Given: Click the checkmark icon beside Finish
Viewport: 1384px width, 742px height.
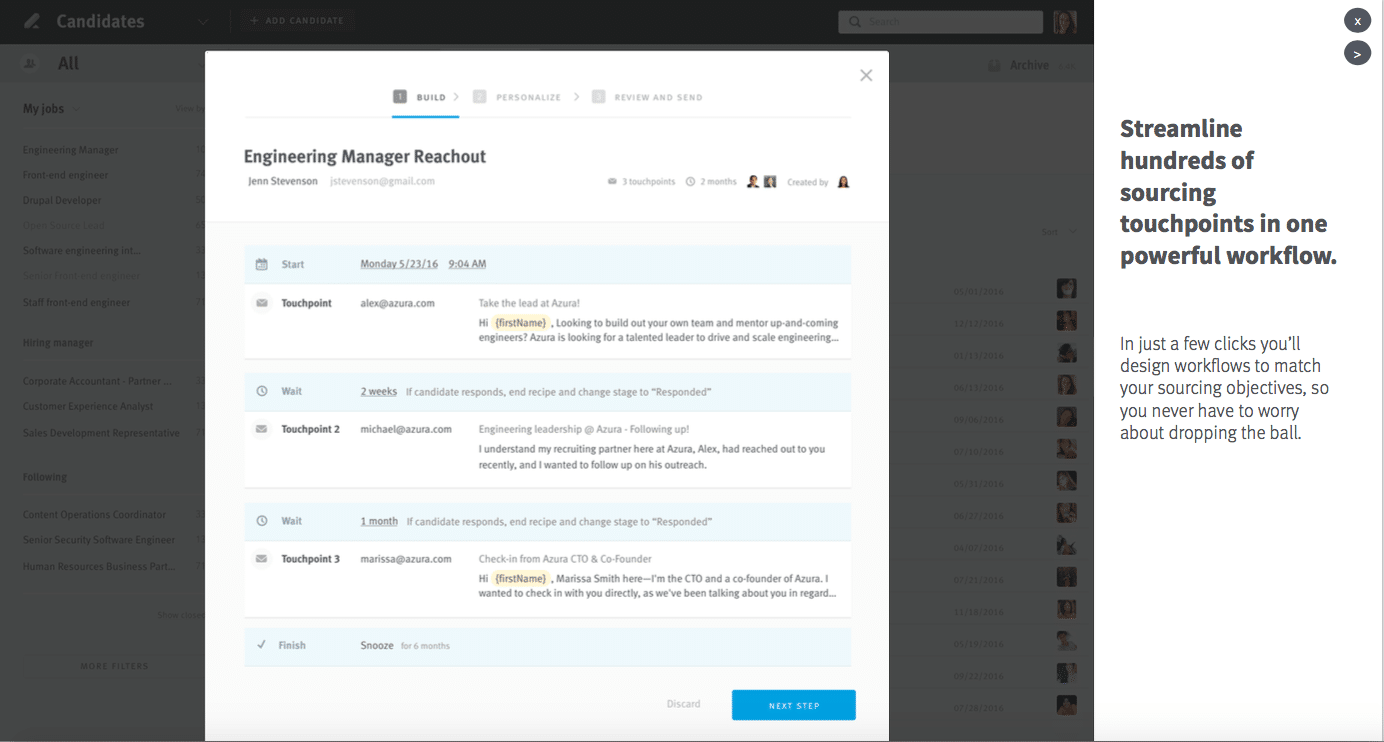Looking at the screenshot, I should 262,645.
